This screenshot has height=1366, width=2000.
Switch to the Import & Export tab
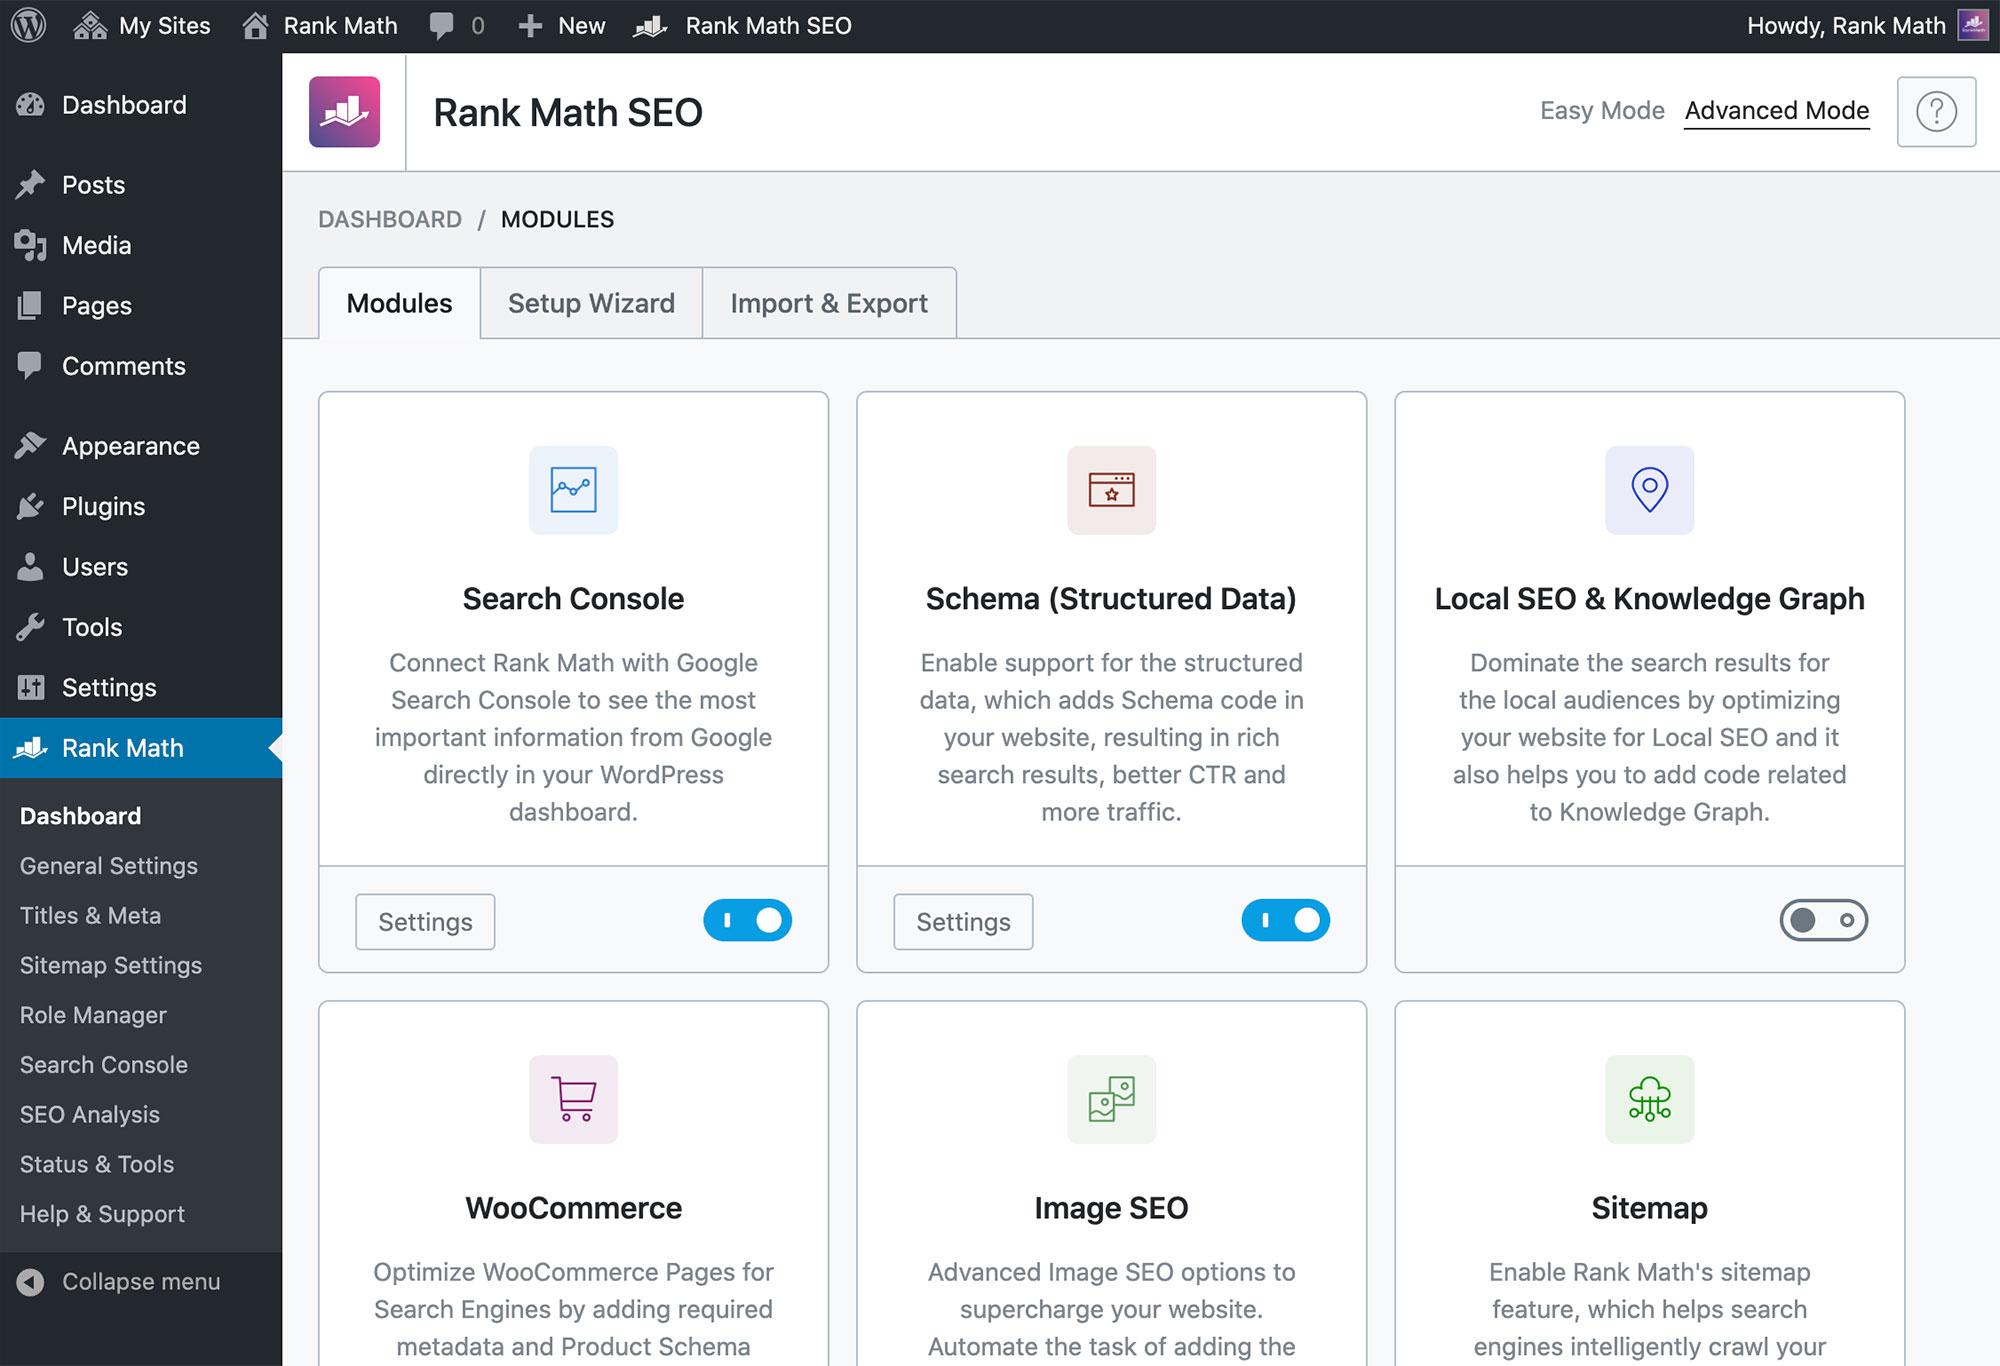(828, 302)
